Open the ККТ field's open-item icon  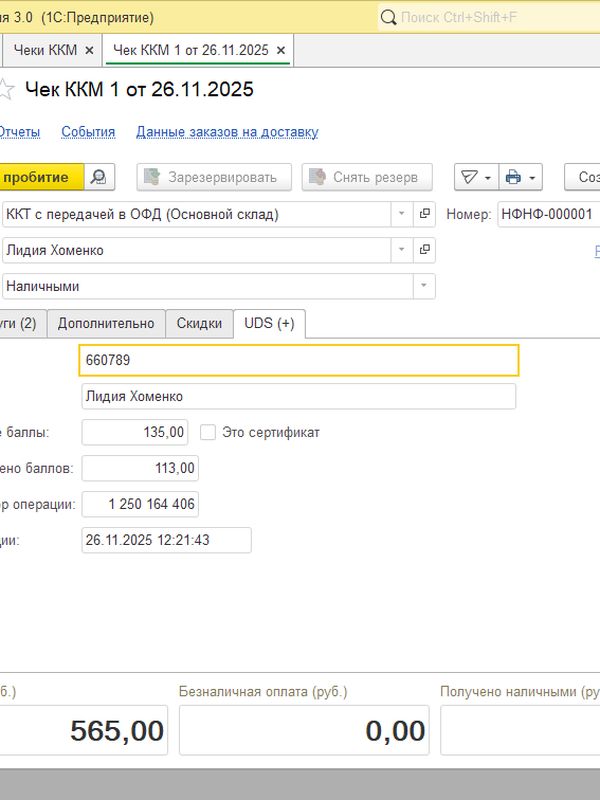pos(424,214)
